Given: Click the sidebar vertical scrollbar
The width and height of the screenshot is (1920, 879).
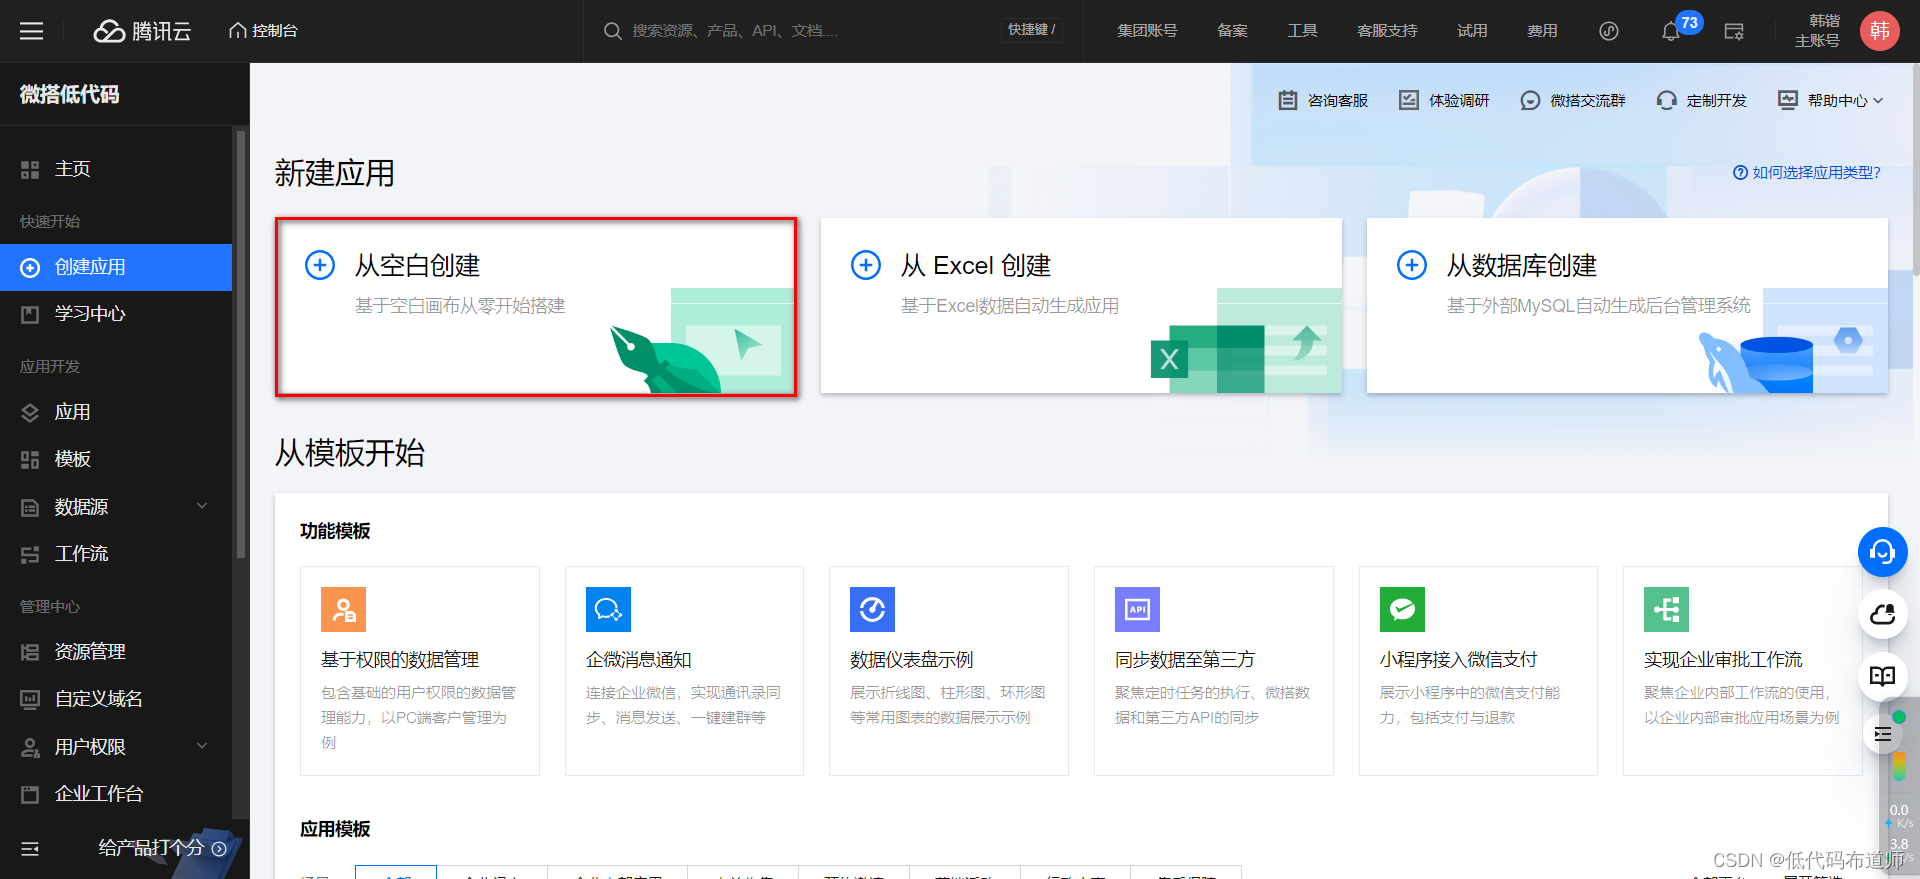Looking at the screenshot, I should point(240,345).
